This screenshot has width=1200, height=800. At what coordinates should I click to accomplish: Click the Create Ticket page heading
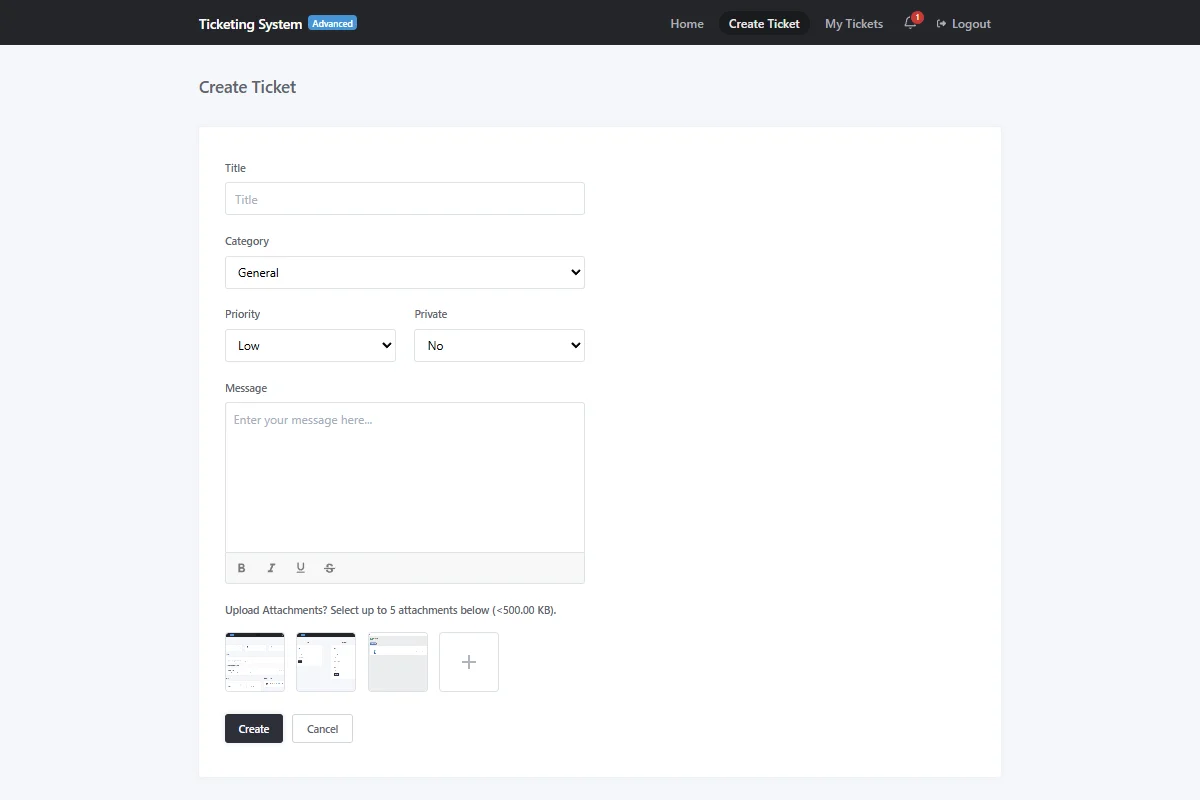click(248, 87)
